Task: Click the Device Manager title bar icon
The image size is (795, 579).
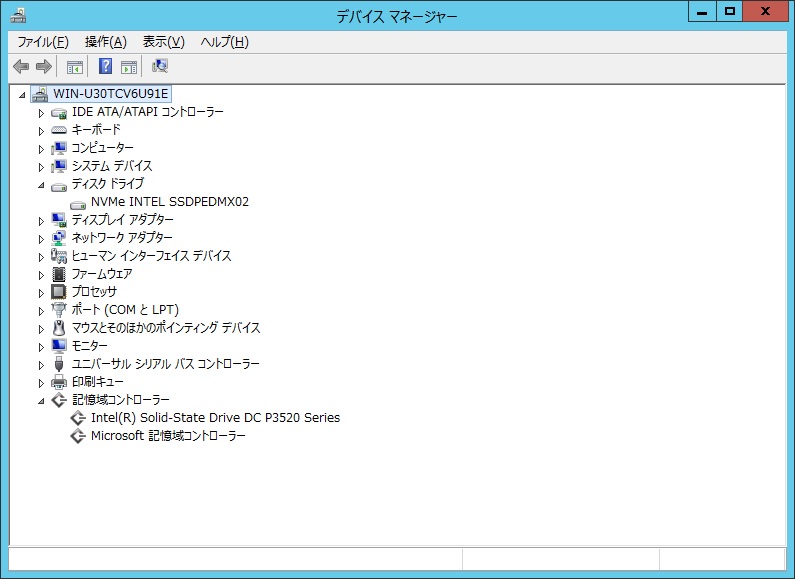Action: pos(18,14)
